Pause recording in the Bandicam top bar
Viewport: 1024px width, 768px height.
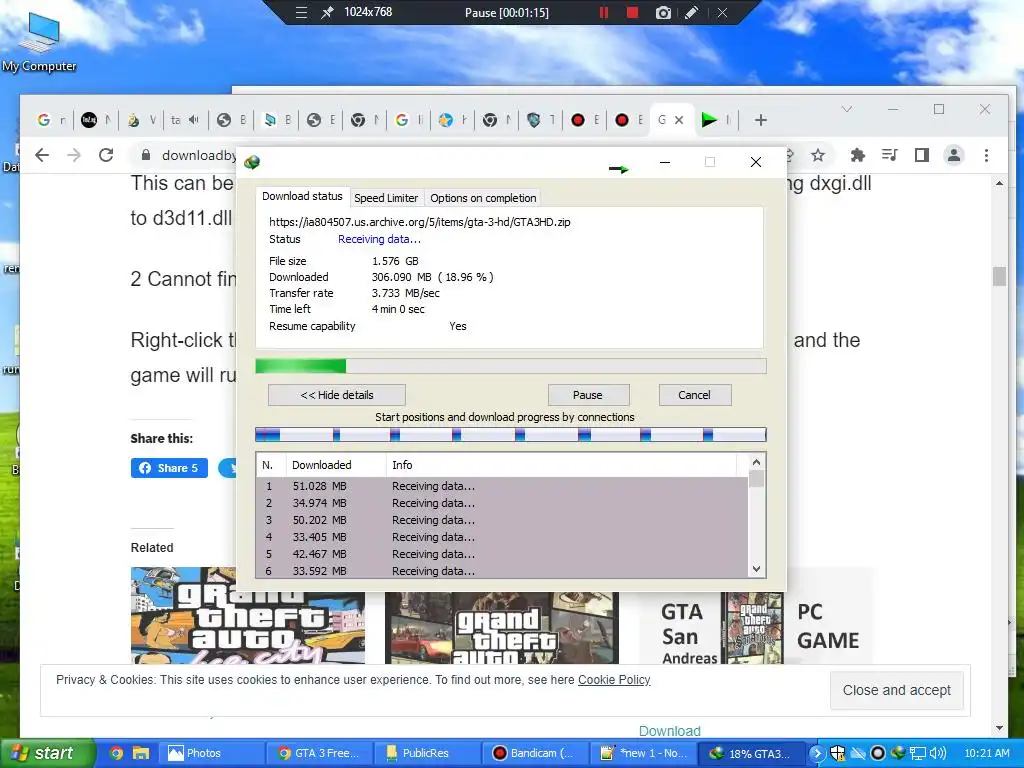(x=604, y=12)
